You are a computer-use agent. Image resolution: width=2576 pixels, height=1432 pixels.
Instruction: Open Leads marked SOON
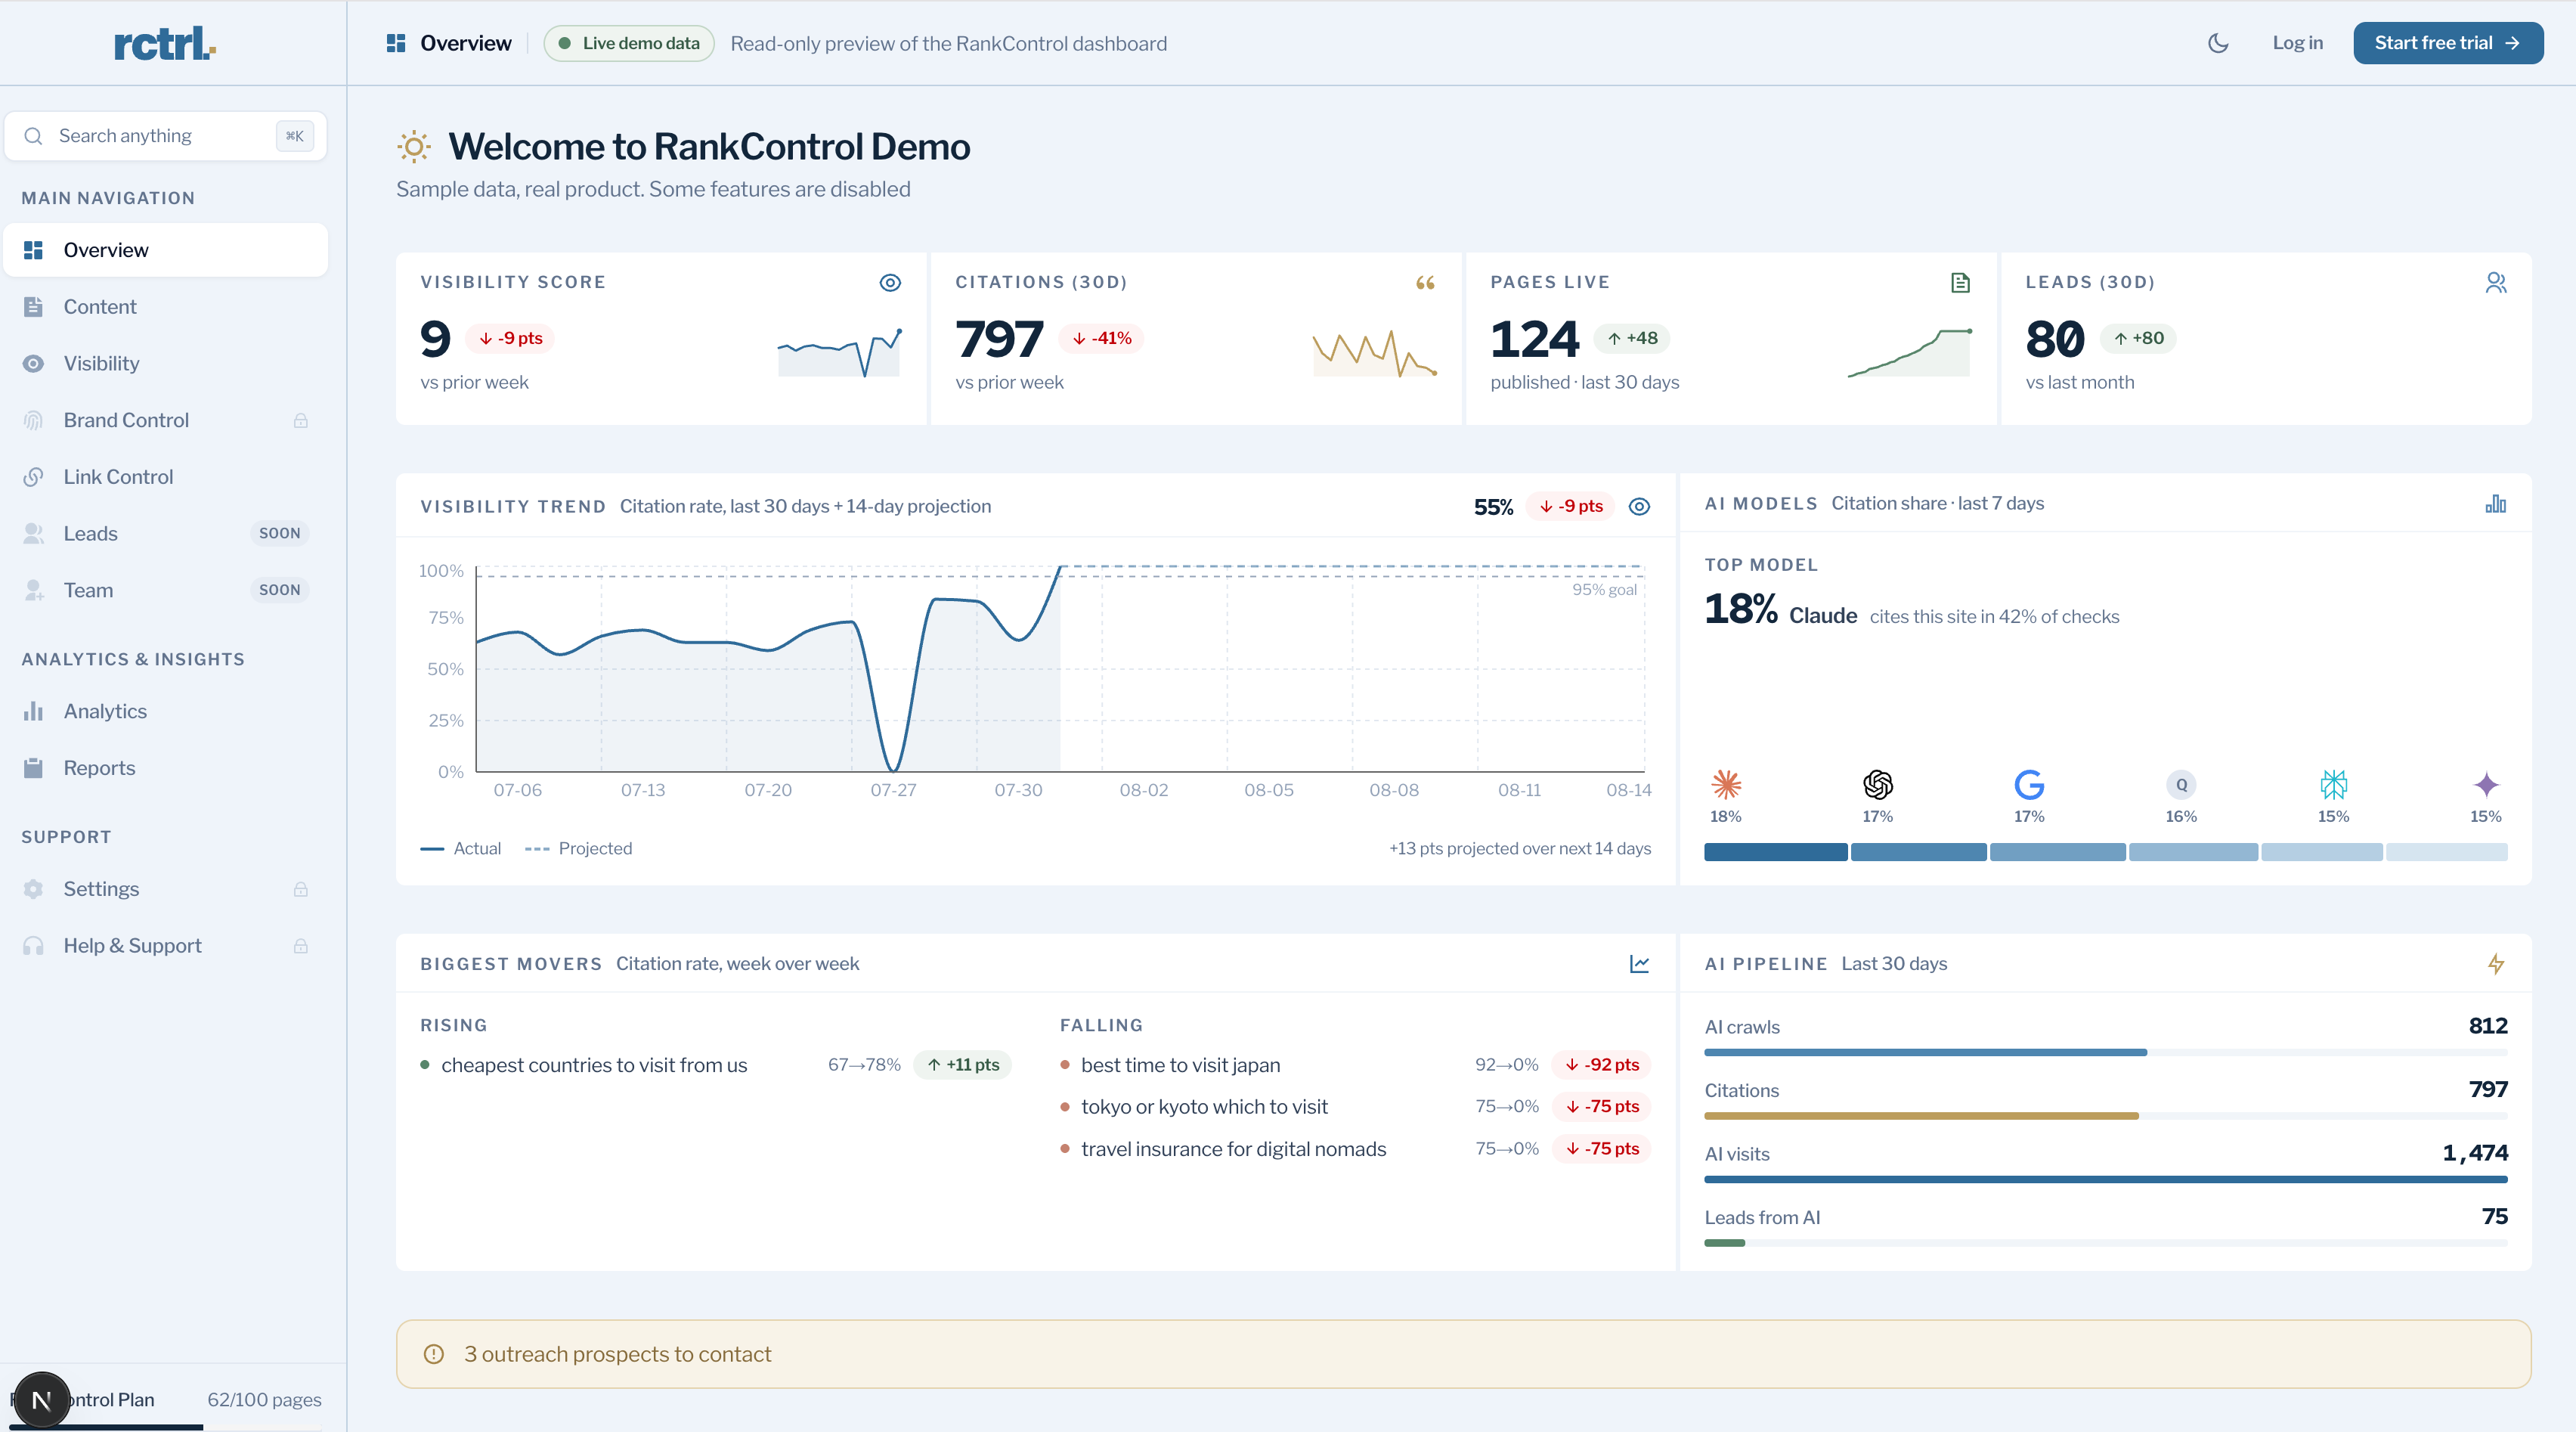(x=166, y=534)
